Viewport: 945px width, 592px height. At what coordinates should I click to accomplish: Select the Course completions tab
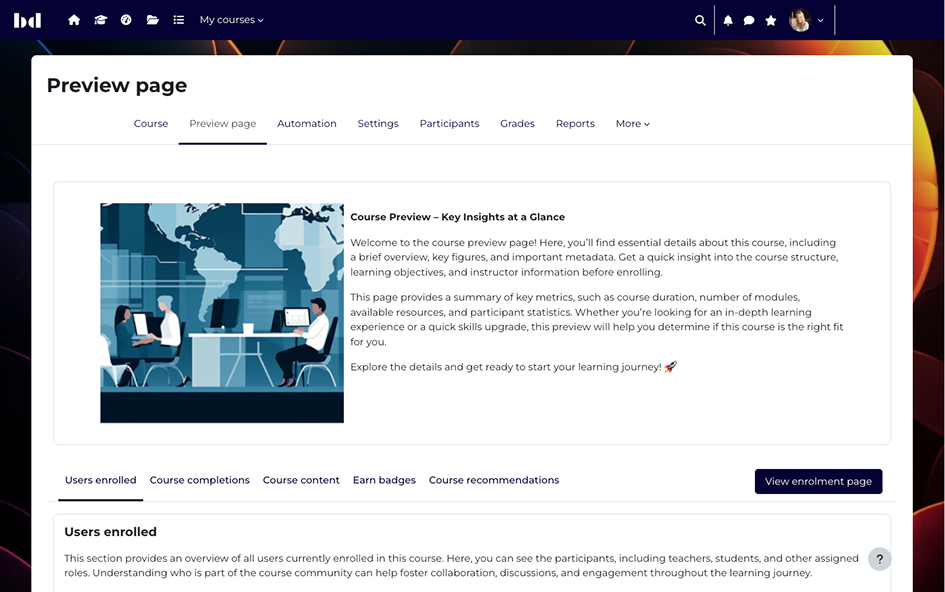click(x=199, y=480)
